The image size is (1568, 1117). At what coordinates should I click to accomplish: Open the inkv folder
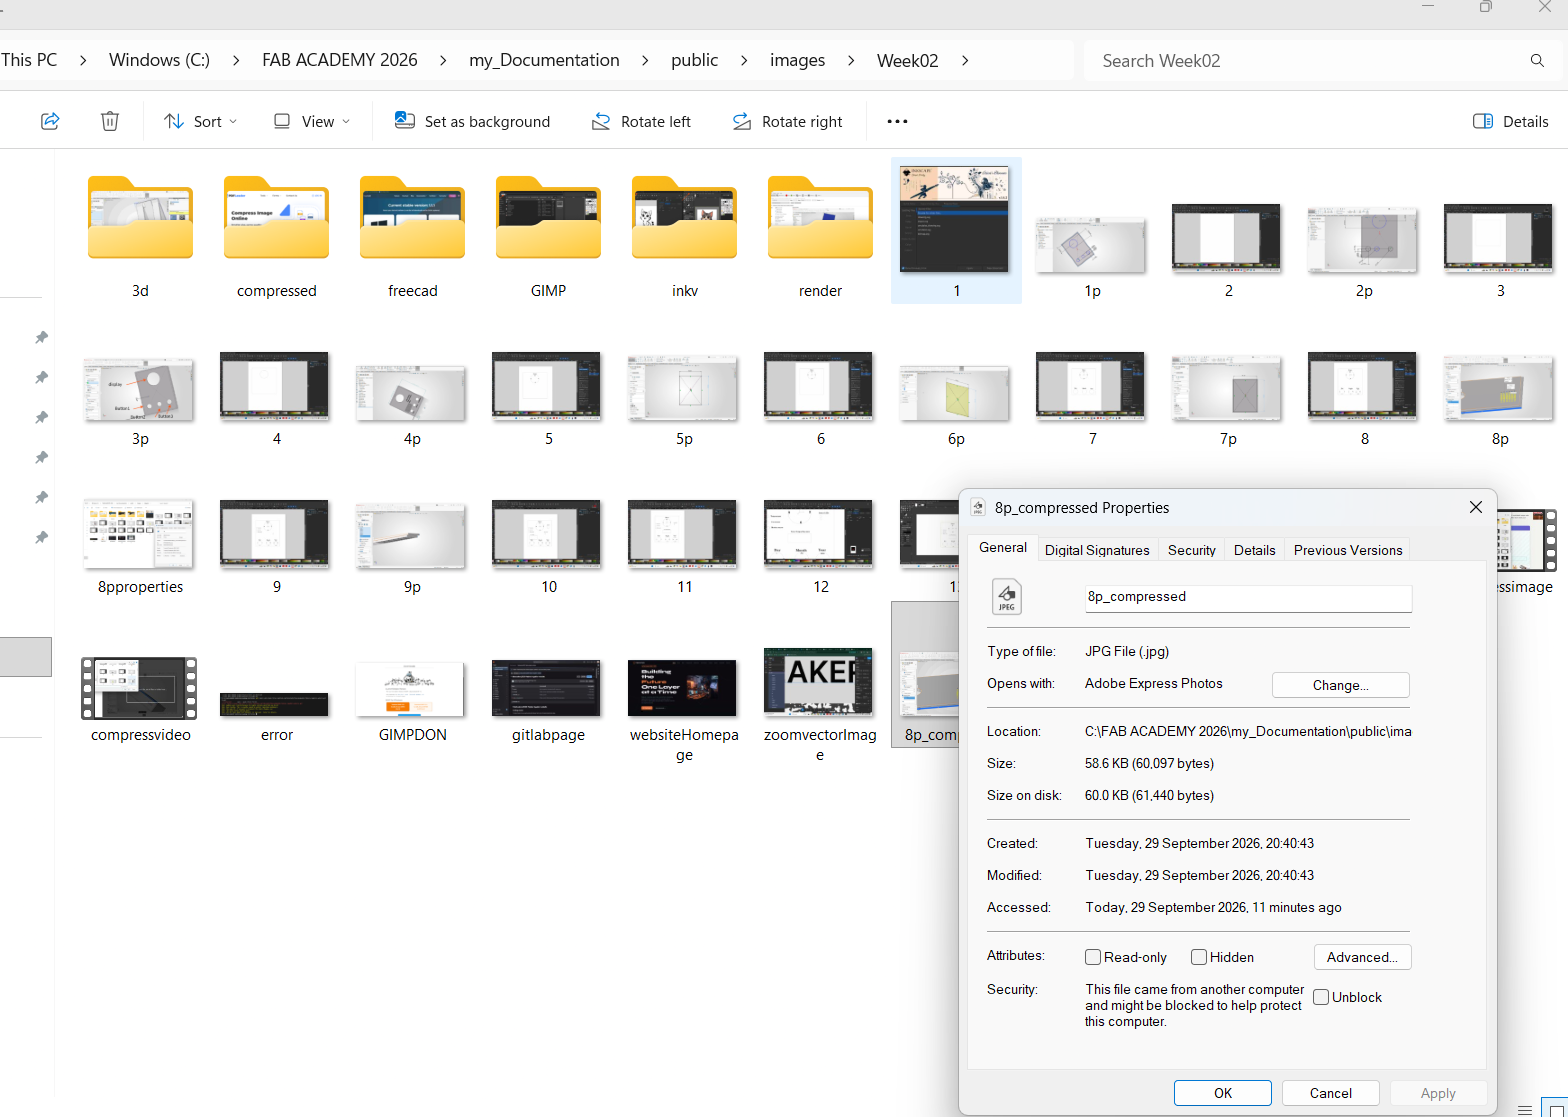(x=684, y=217)
